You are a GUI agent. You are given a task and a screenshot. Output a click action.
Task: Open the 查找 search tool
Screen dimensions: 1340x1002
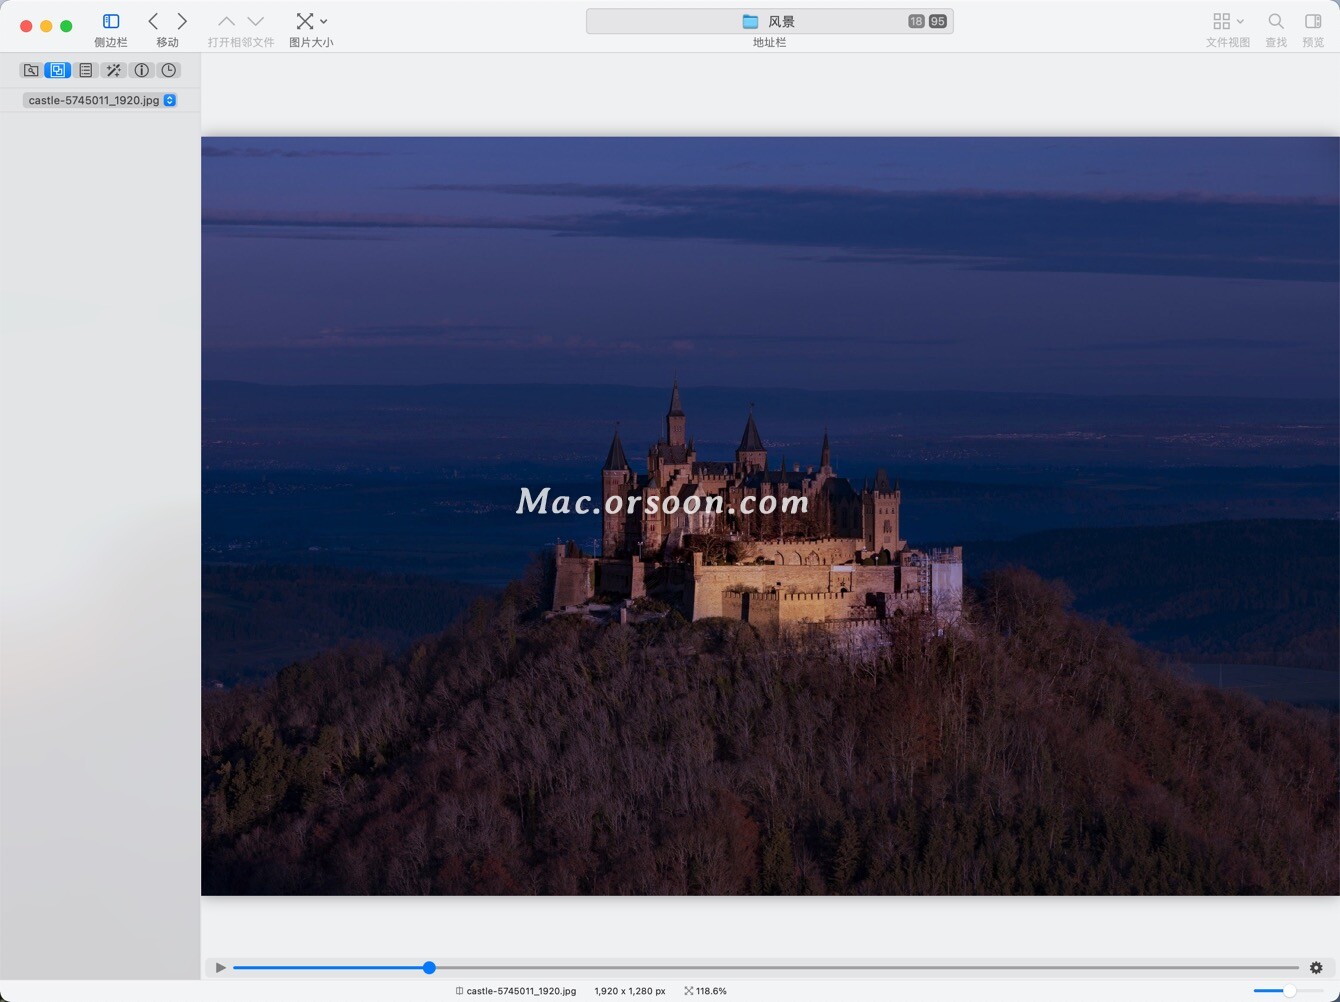[1276, 21]
